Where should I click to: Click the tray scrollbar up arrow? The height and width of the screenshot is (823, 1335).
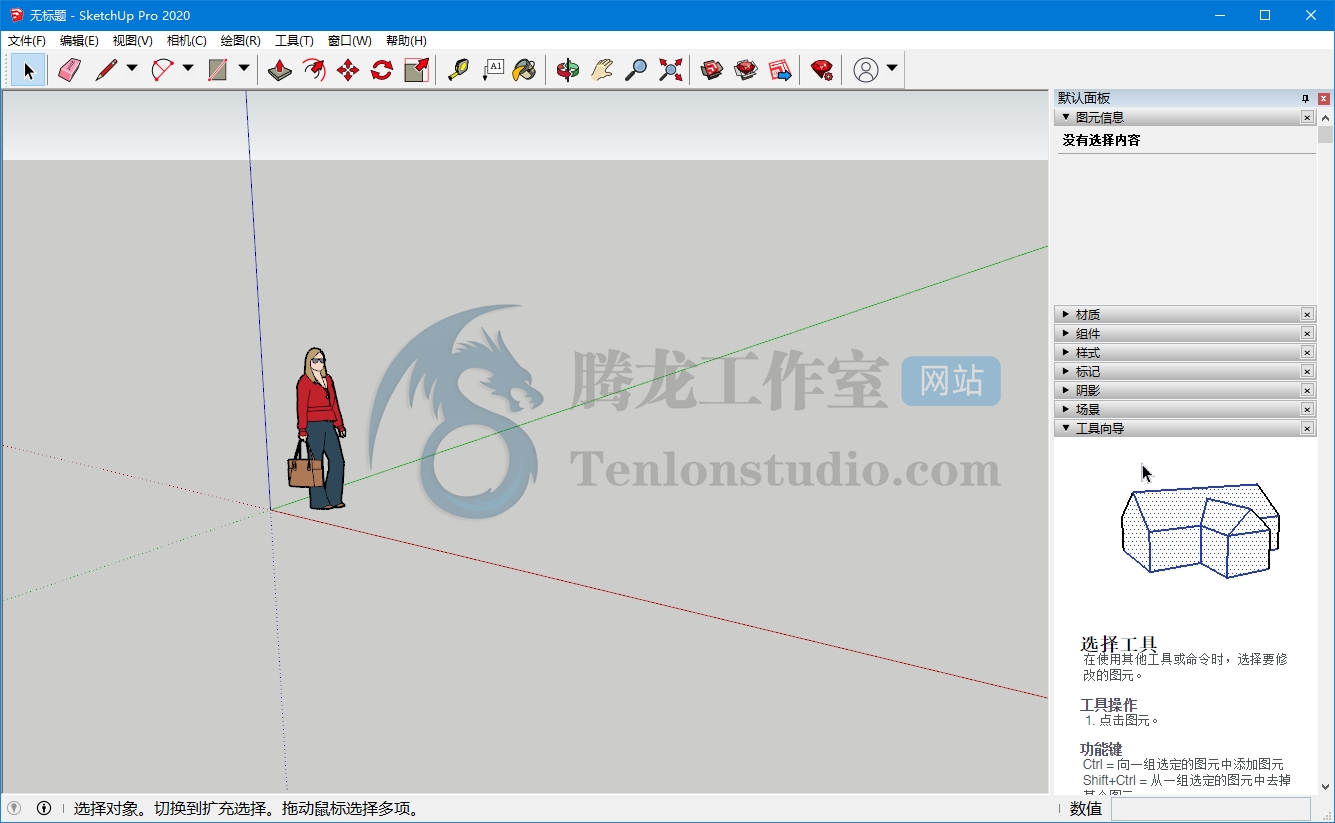tap(1326, 117)
